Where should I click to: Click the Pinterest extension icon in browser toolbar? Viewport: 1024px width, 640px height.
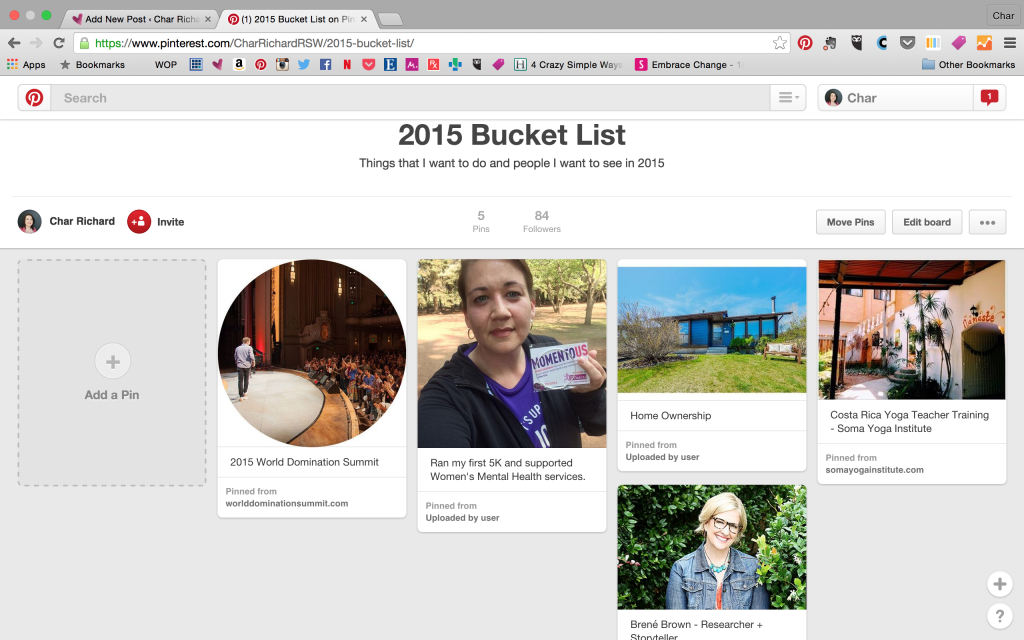(805, 43)
